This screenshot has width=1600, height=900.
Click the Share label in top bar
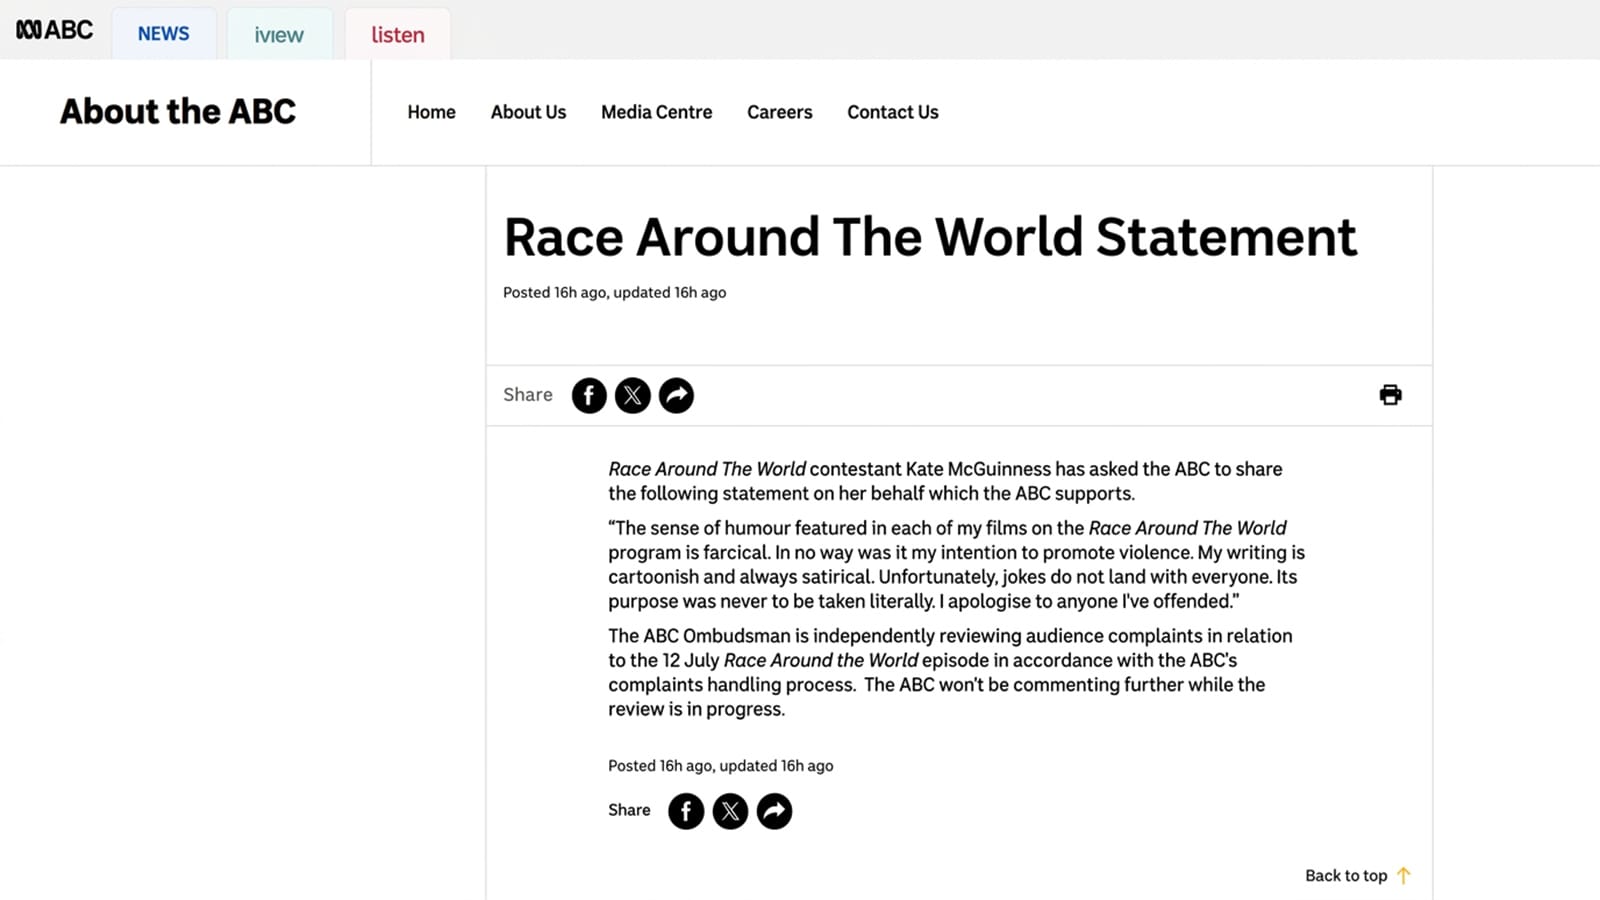[x=527, y=395]
